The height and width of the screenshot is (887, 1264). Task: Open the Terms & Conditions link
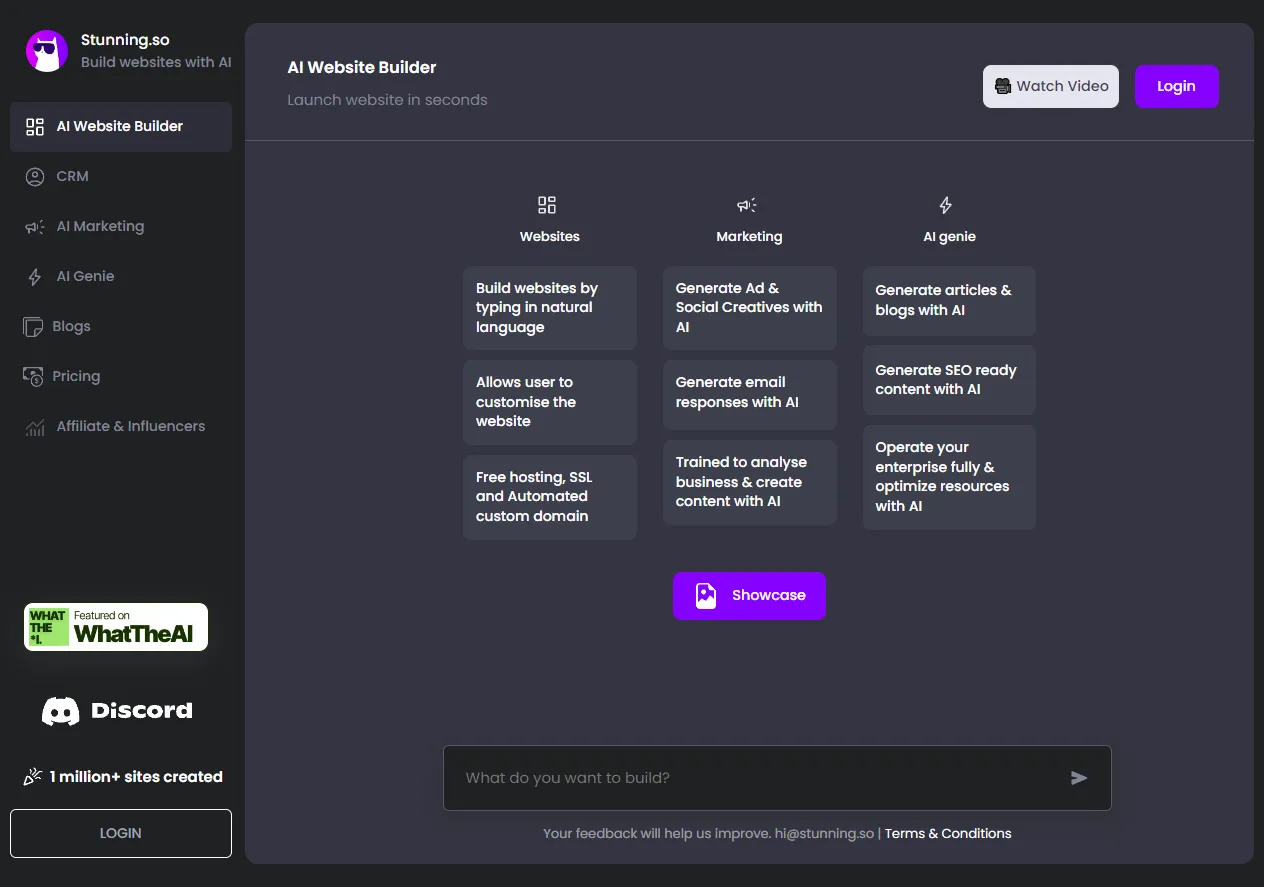[x=948, y=834]
